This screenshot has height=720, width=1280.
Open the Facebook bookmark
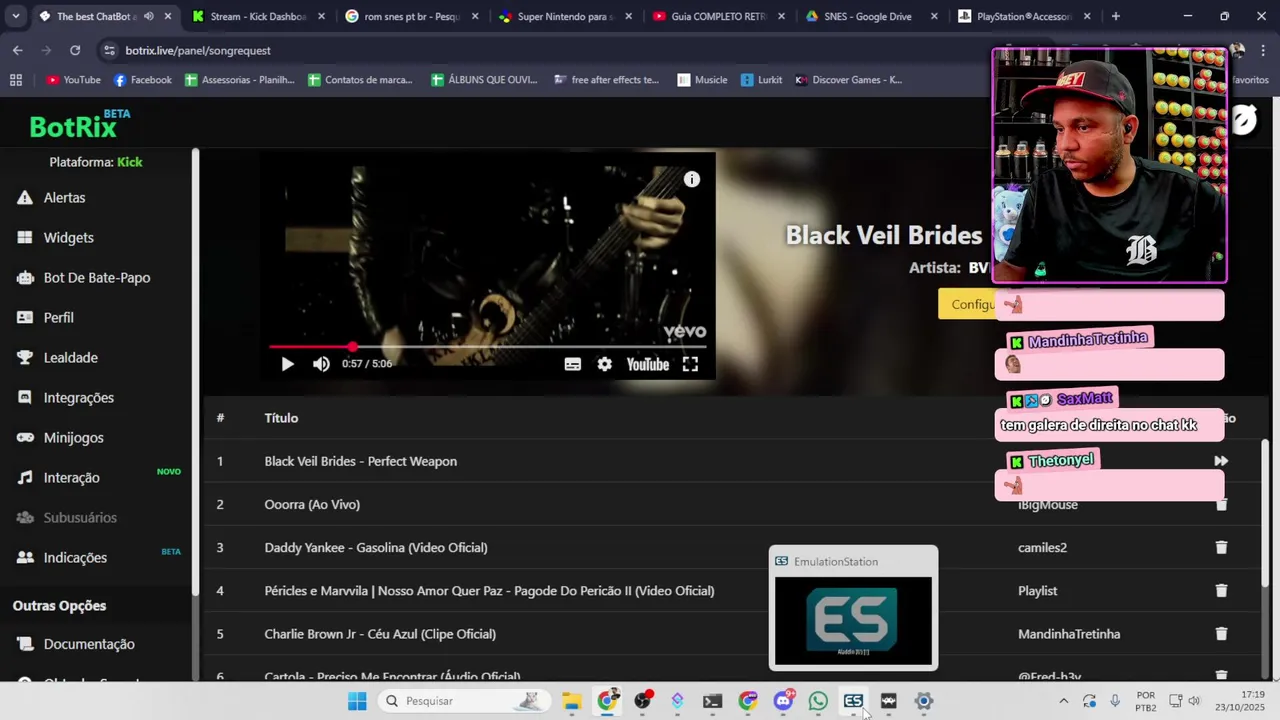pyautogui.click(x=142, y=80)
